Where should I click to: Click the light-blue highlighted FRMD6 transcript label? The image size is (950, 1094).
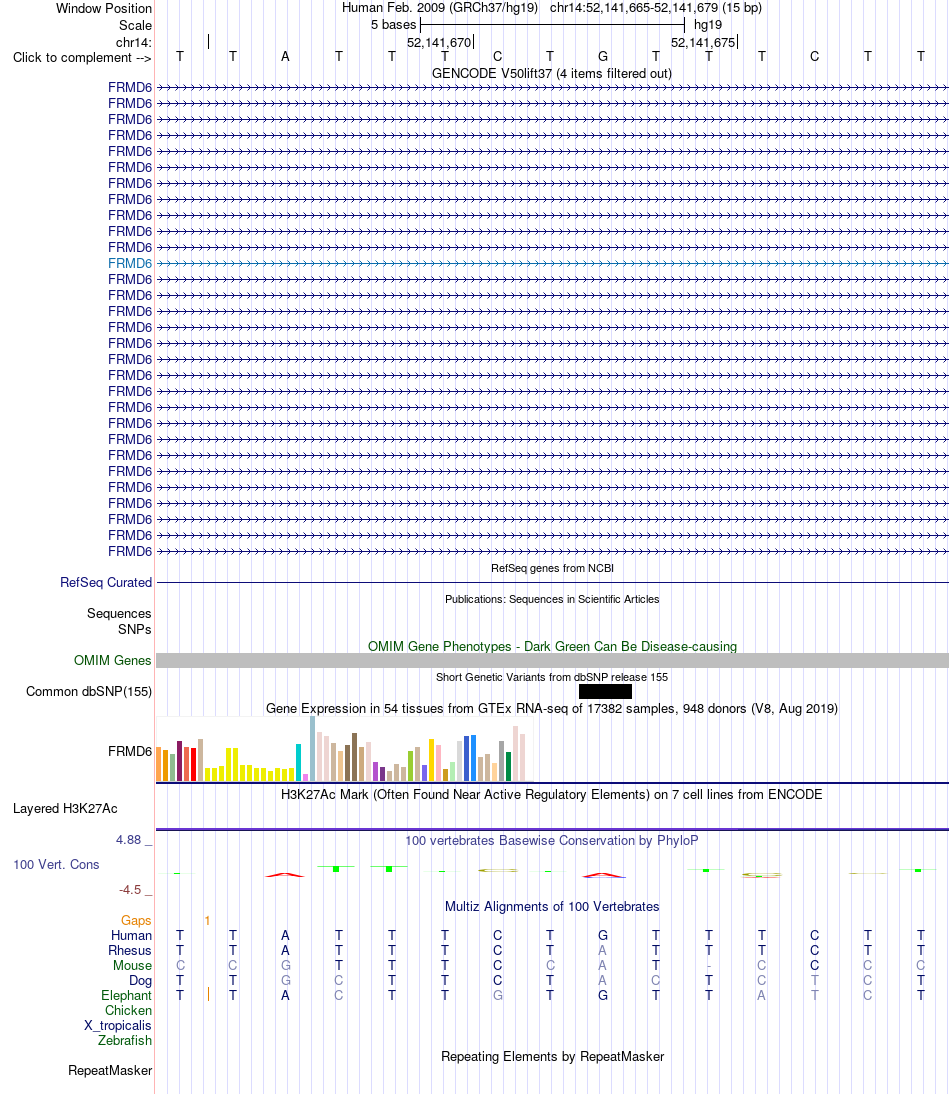click(130, 263)
